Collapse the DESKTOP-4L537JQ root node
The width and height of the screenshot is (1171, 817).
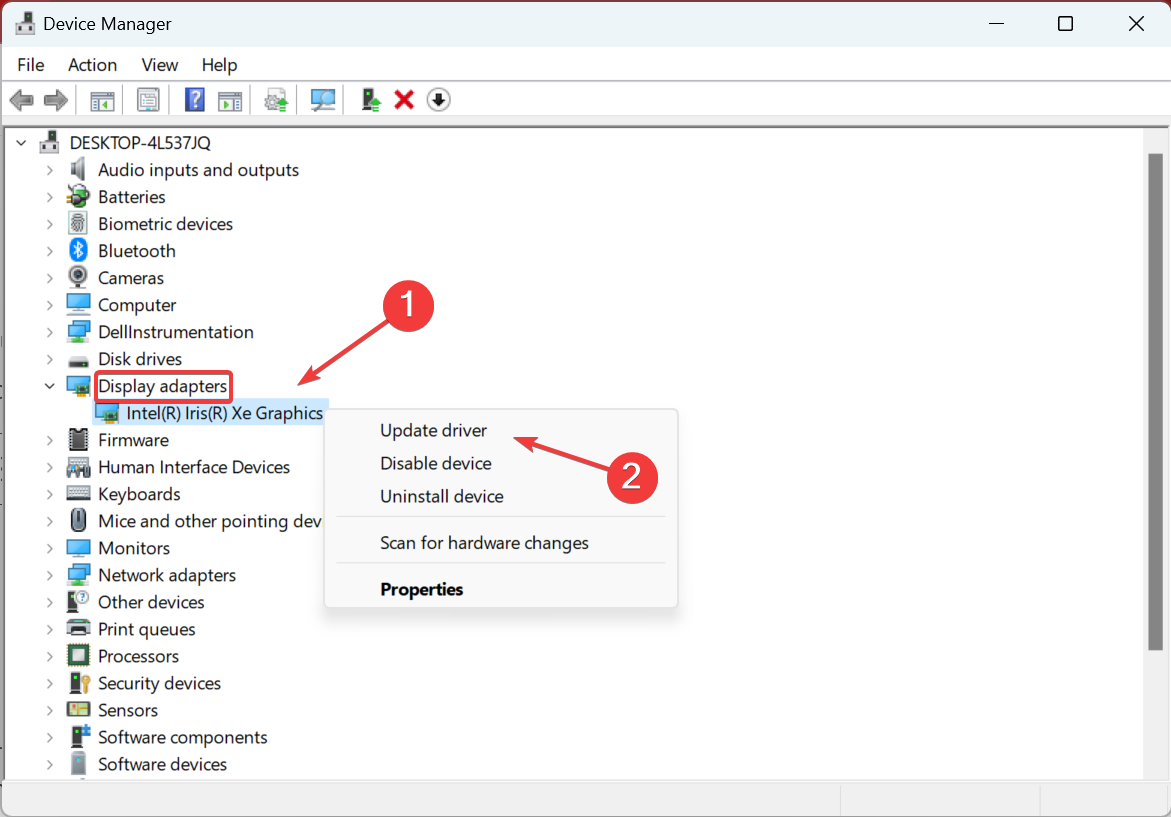click(x=21, y=142)
